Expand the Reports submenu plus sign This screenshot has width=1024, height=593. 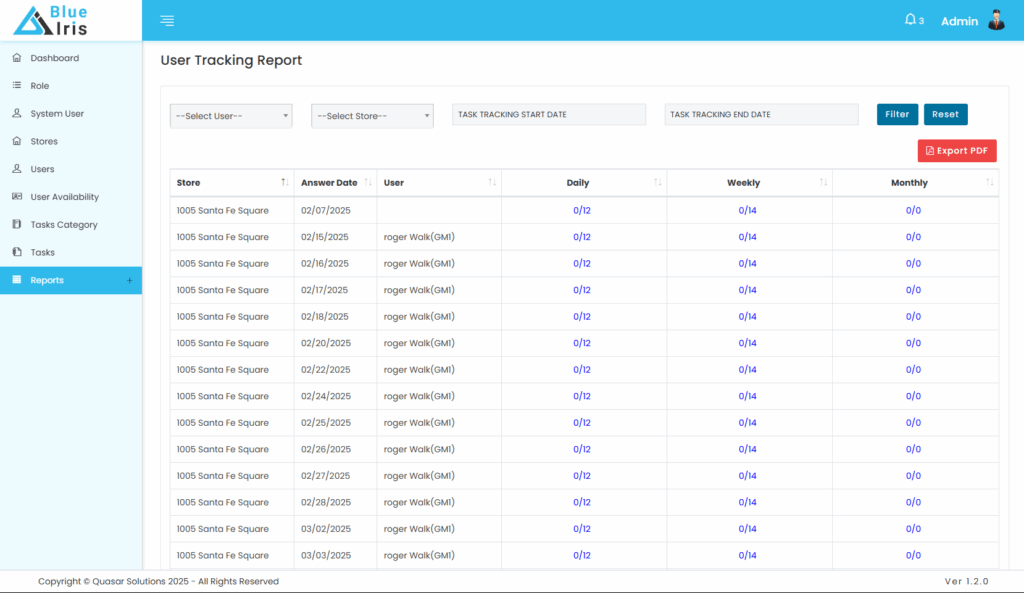point(129,280)
